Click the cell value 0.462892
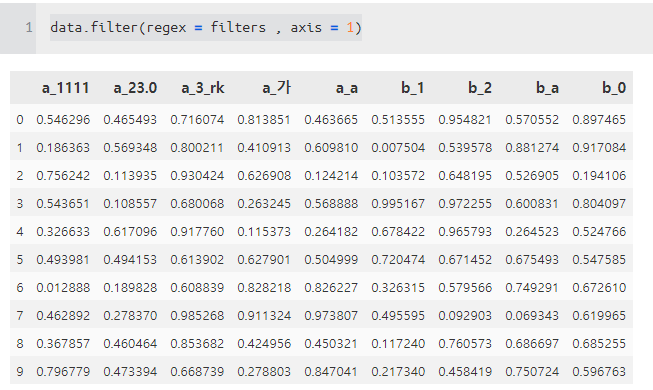Viewport: 653px width, 390px height. pyautogui.click(x=63, y=315)
